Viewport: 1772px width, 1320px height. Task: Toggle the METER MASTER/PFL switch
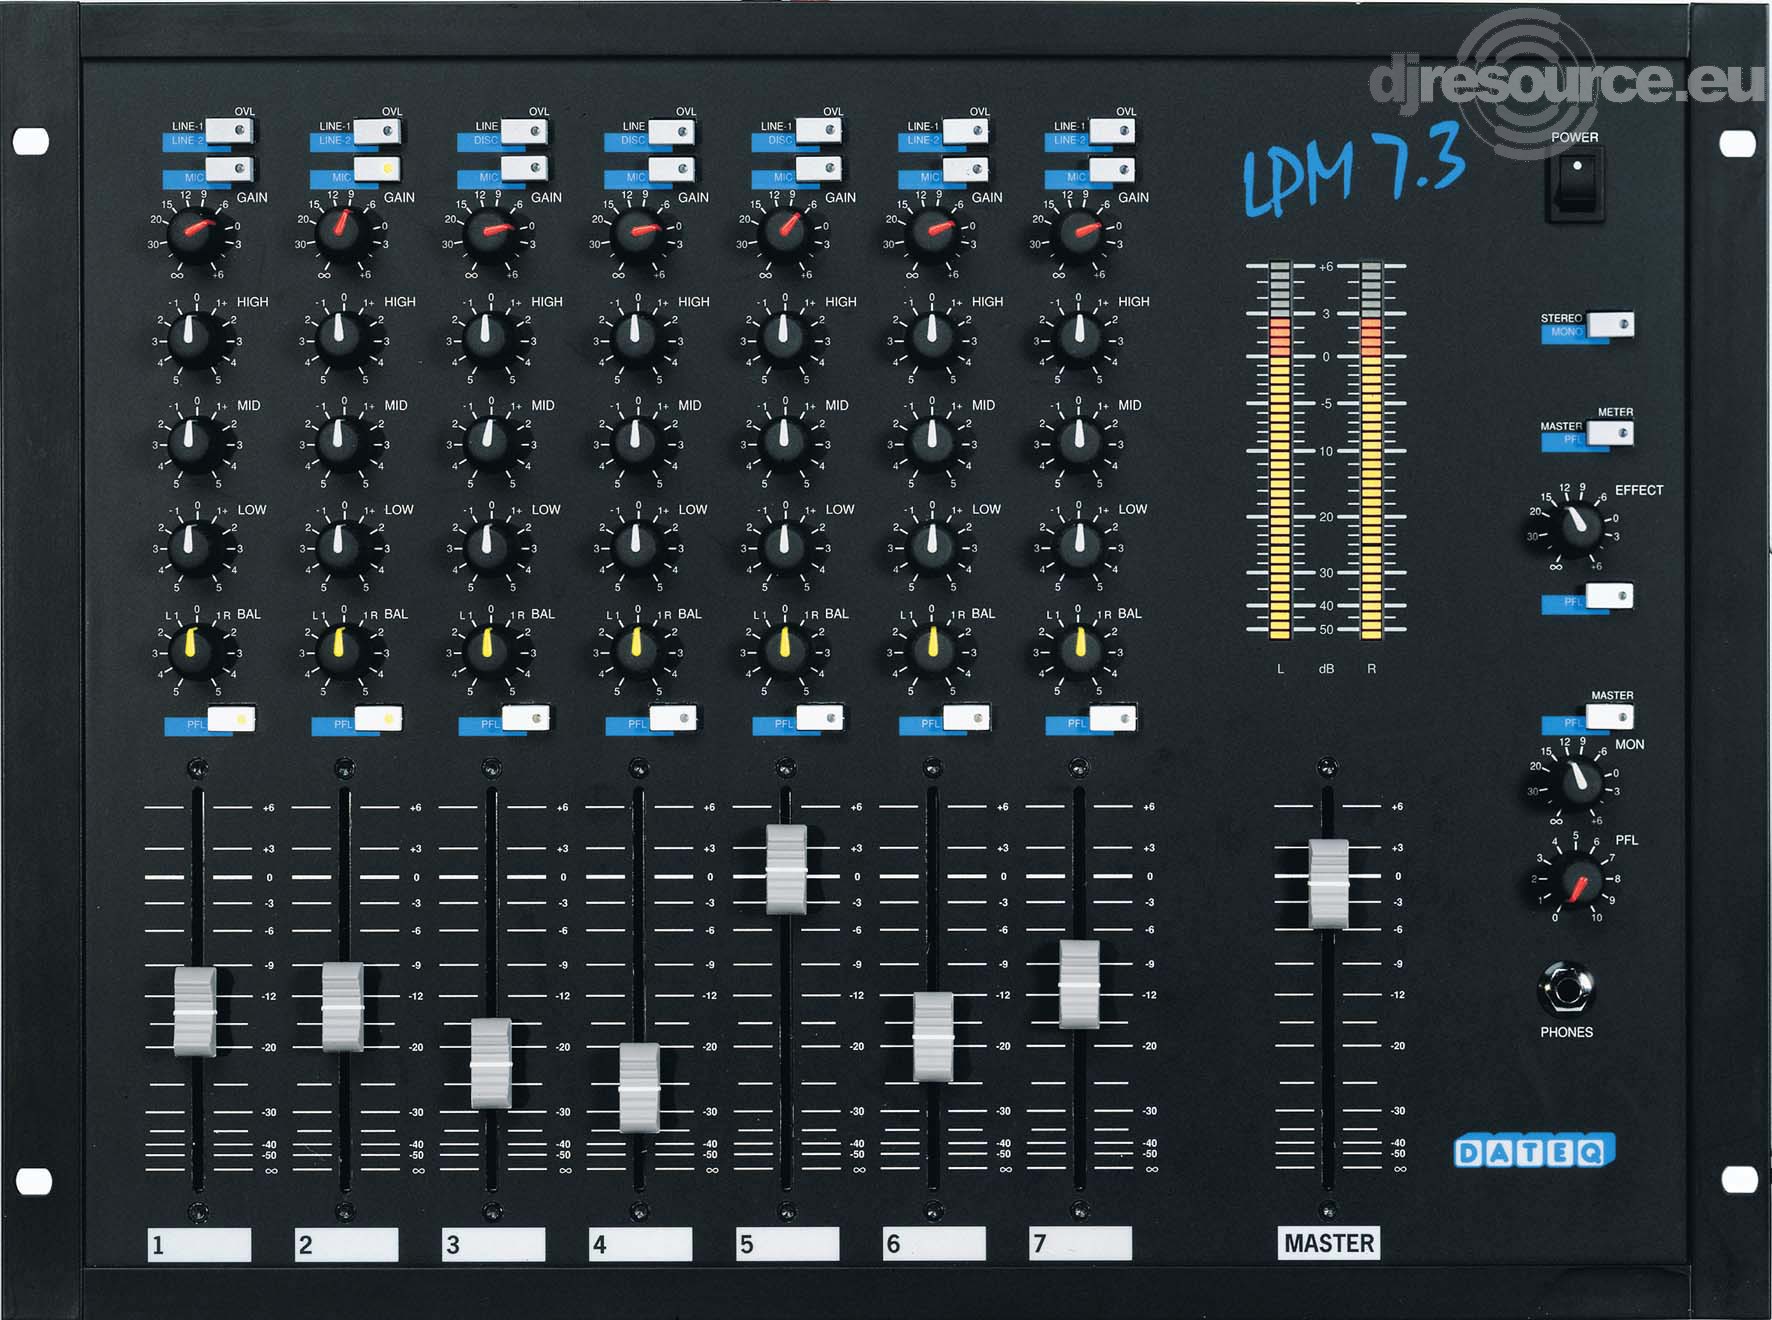pyautogui.click(x=1610, y=433)
